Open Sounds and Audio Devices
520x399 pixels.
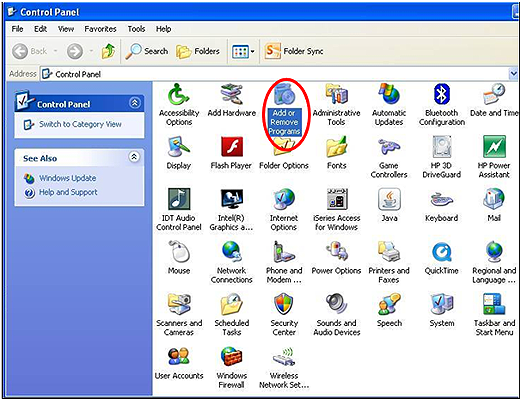tap(337, 315)
